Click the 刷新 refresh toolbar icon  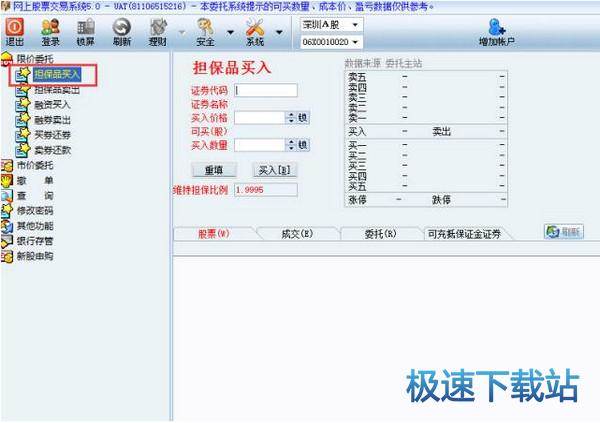click(122, 32)
